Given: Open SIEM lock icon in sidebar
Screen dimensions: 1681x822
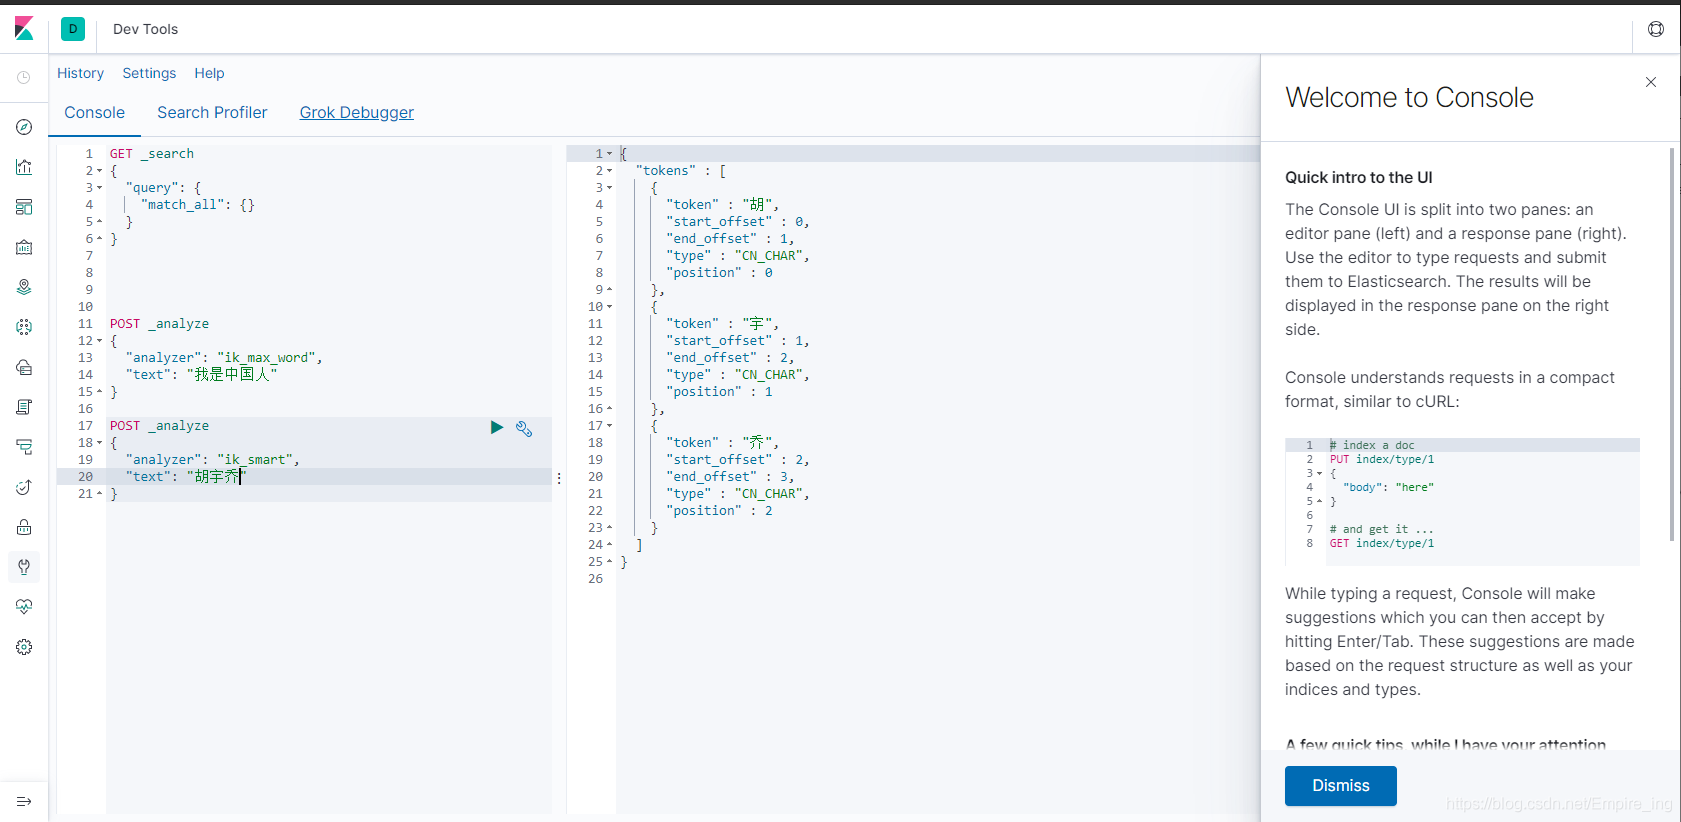Looking at the screenshot, I should point(24,527).
